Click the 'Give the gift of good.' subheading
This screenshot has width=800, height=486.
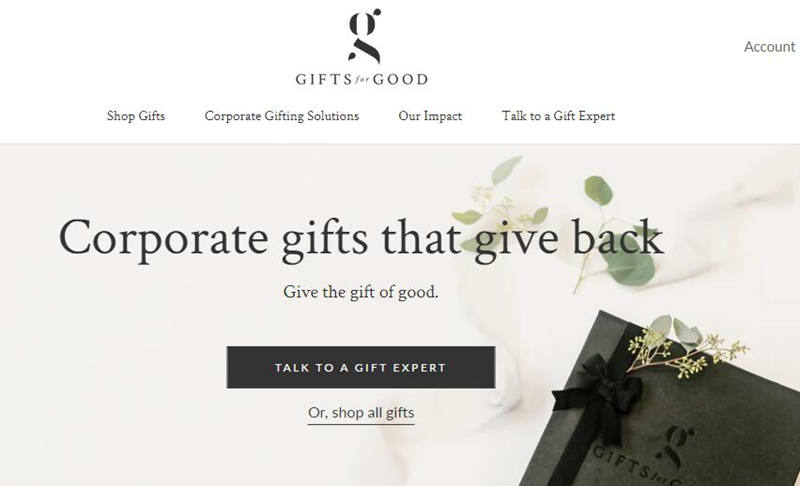pos(361,292)
